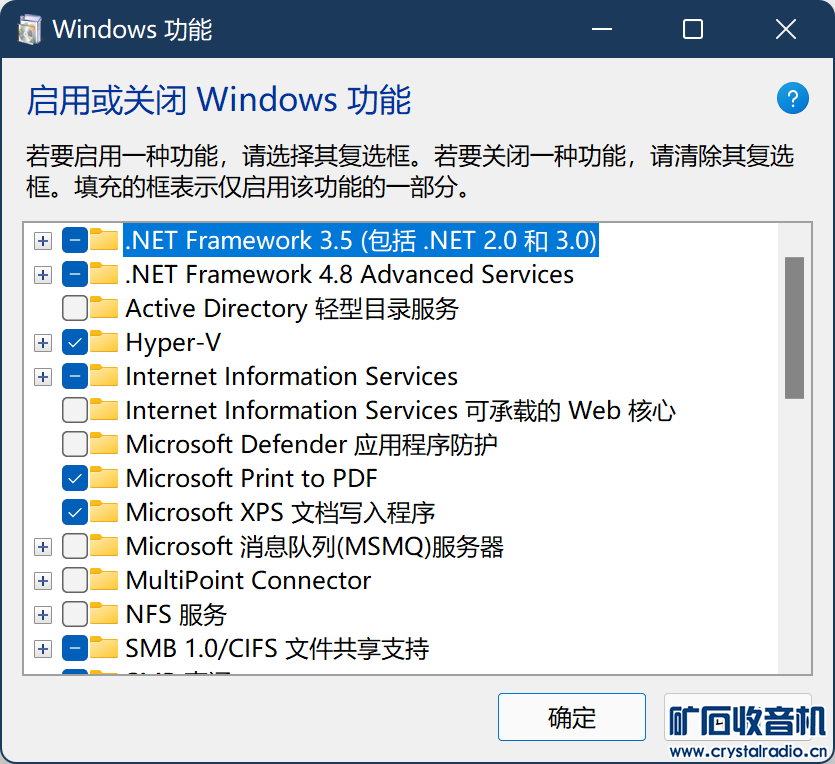Enable the Active Directory 轻型目录服务 checkbox

point(75,308)
